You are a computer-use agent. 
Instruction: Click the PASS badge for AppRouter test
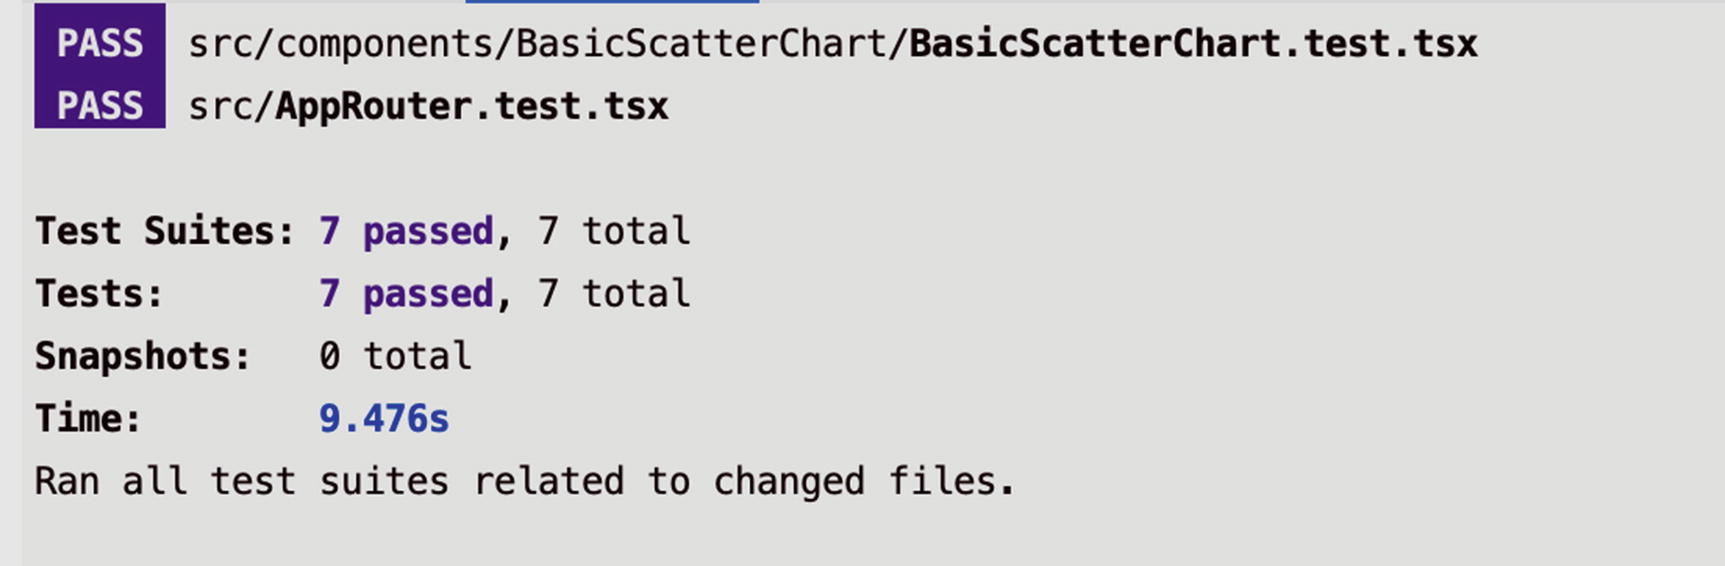pyautogui.click(x=100, y=105)
